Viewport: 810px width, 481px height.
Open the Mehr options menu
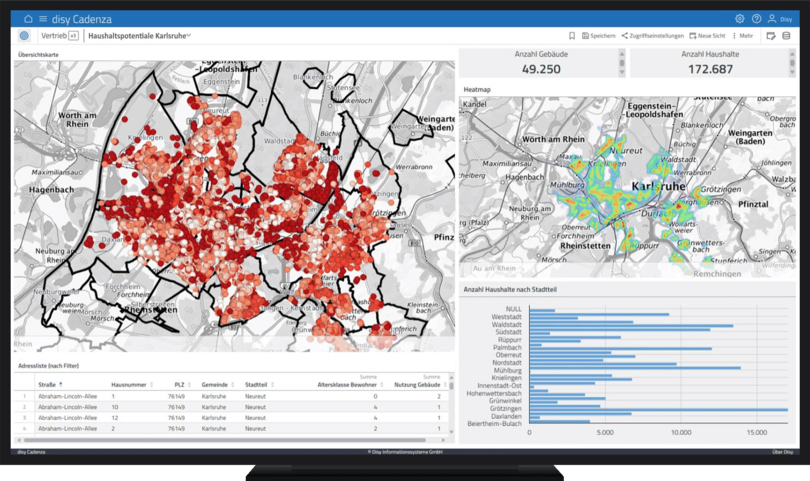[x=743, y=36]
